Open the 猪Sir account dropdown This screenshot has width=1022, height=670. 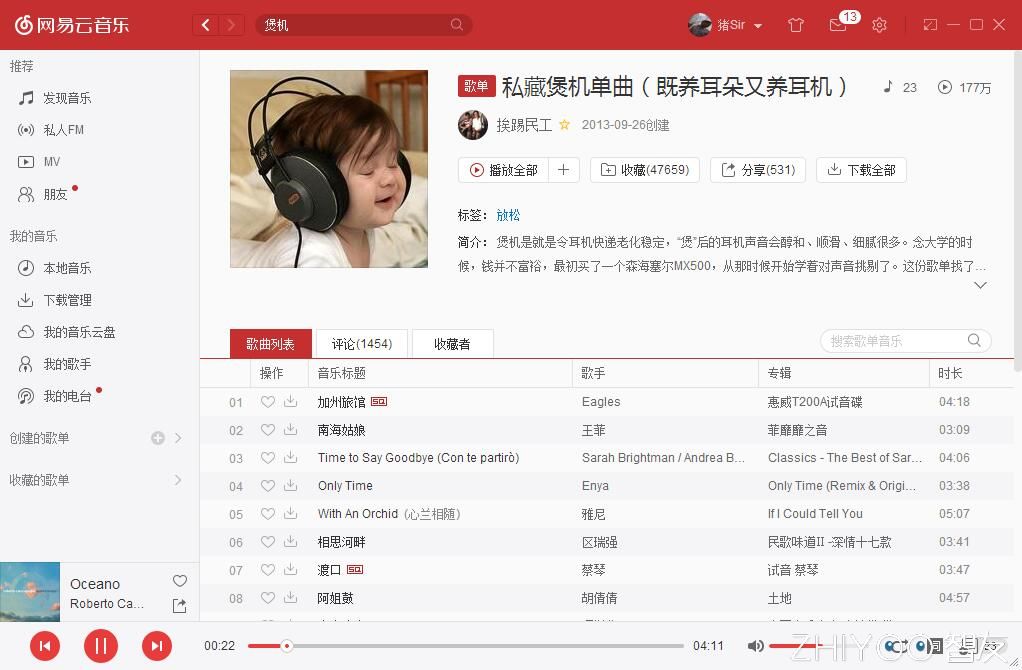point(731,25)
